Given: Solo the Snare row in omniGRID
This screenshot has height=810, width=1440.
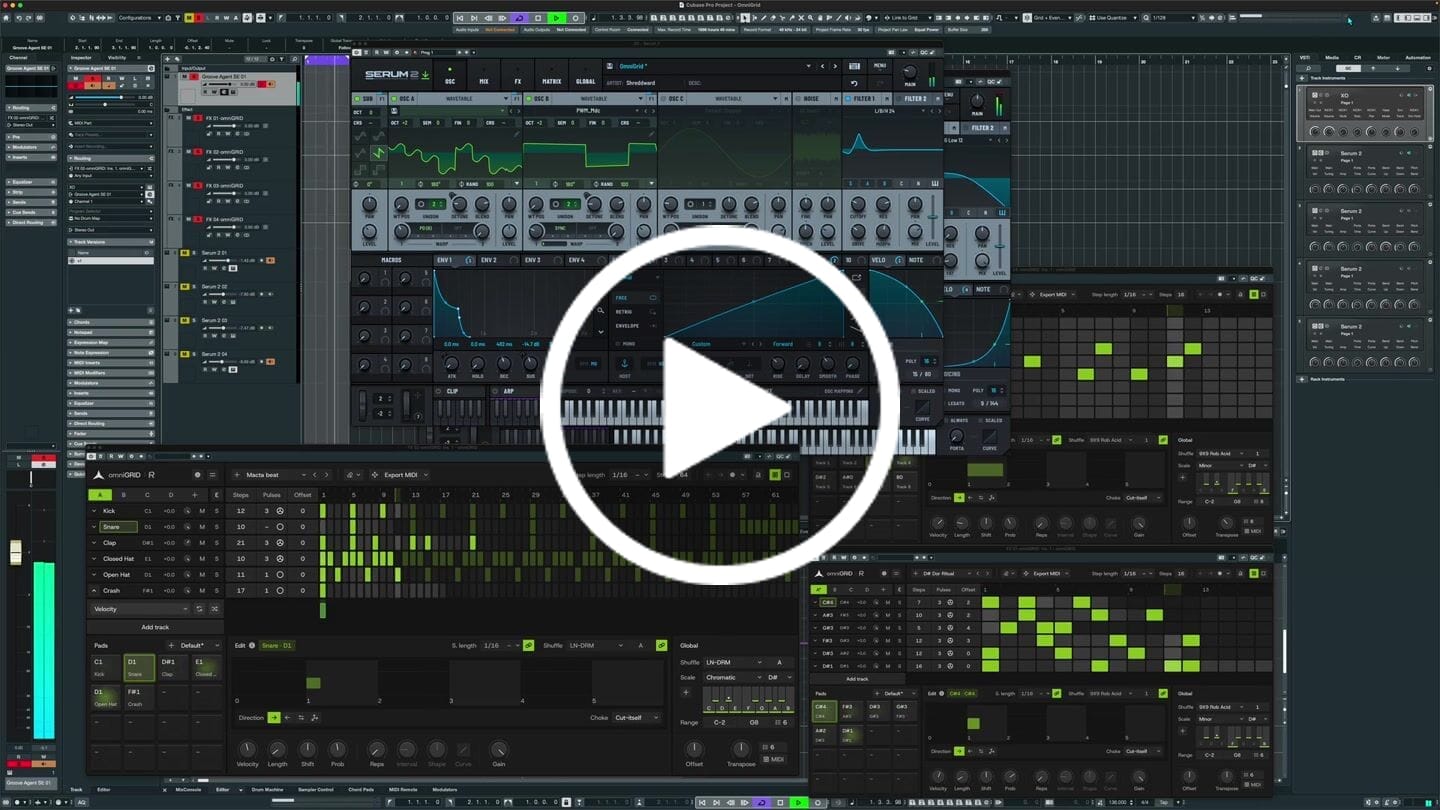Looking at the screenshot, I should click(216, 527).
